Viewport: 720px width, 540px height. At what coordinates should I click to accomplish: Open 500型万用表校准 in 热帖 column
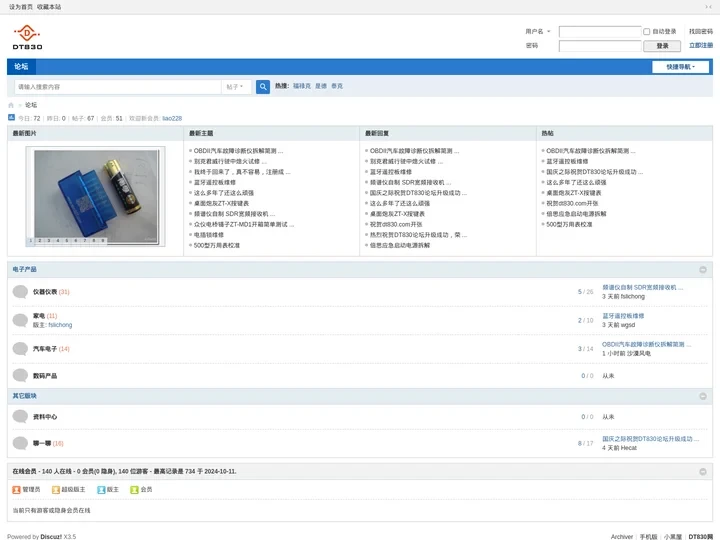pyautogui.click(x=569, y=224)
